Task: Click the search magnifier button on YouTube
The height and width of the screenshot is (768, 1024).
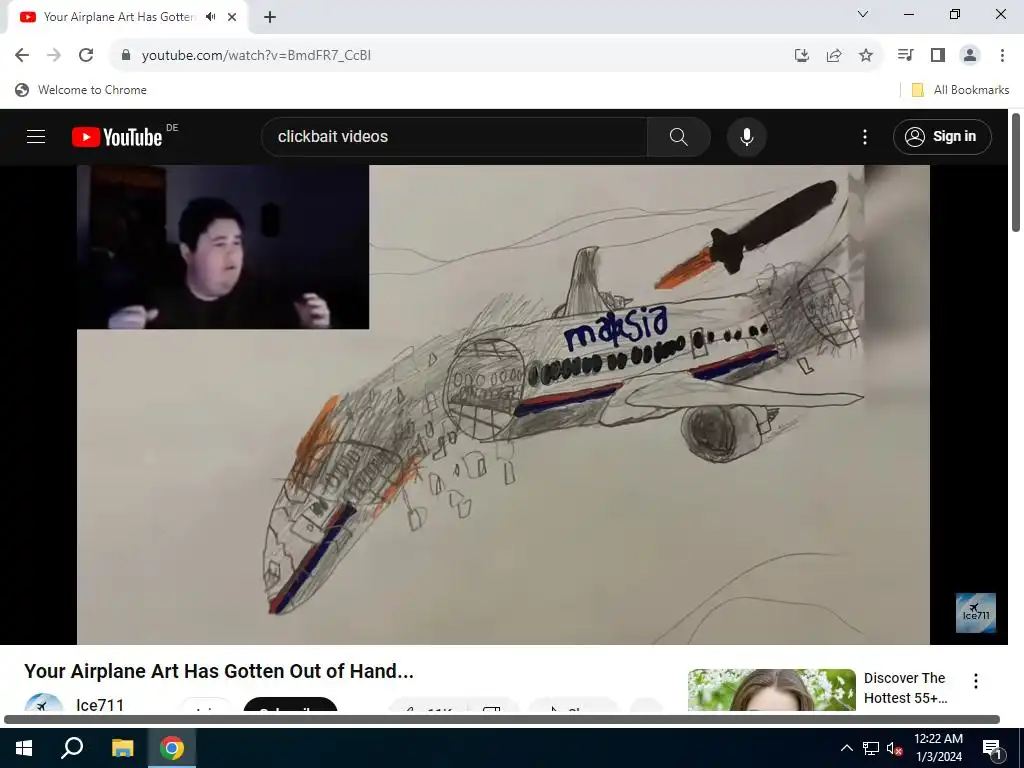Action: [x=679, y=137]
